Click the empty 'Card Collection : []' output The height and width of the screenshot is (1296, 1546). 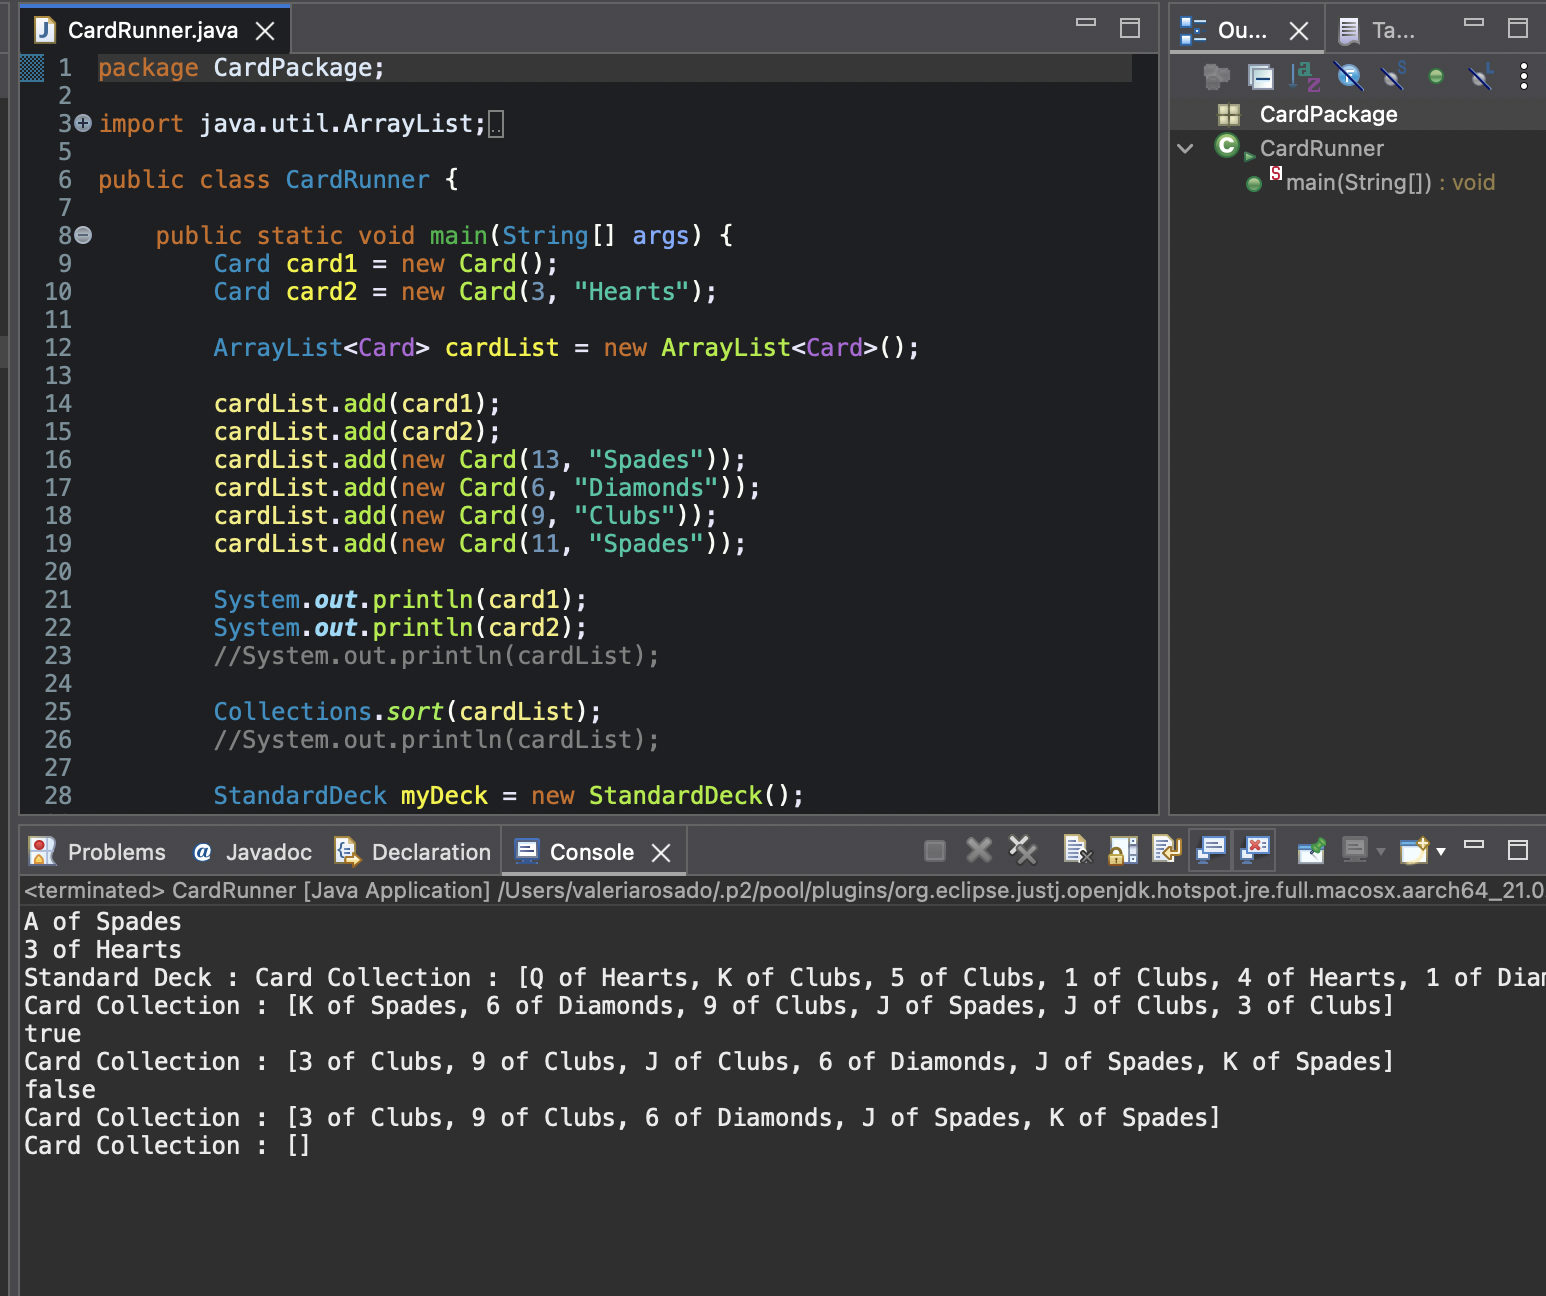(167, 1146)
